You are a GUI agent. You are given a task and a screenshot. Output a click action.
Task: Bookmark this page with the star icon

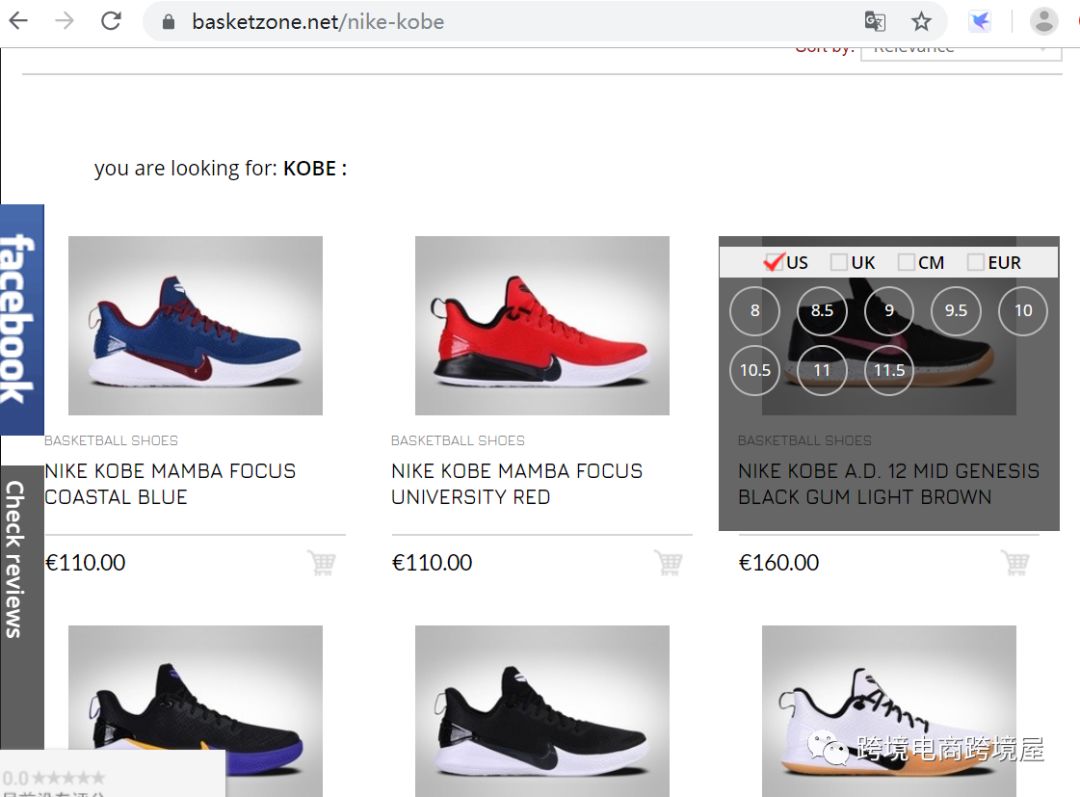tap(921, 21)
